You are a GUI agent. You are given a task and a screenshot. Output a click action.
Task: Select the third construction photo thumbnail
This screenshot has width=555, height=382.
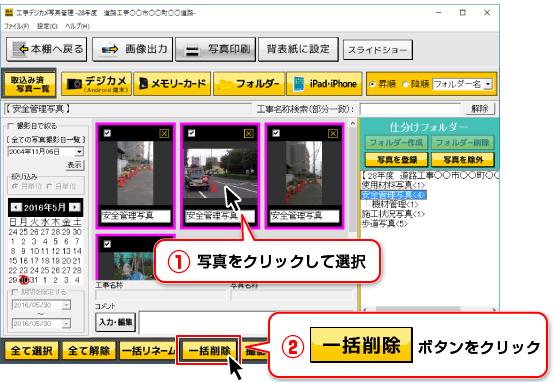304,173
